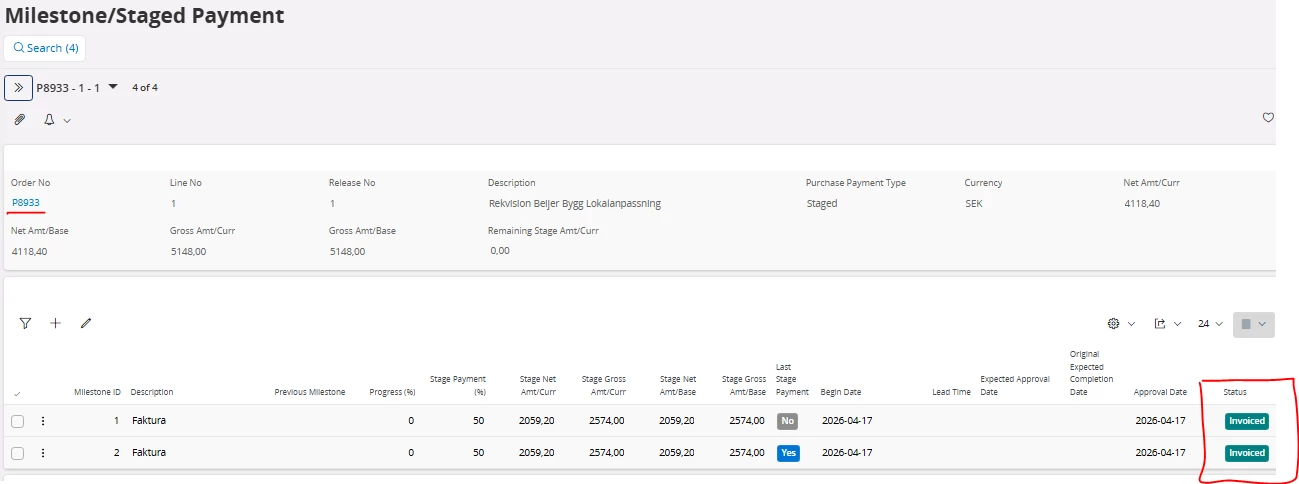The height and width of the screenshot is (484, 1299).
Task: Select the checkbox for milestone 1 row
Action: (18, 421)
